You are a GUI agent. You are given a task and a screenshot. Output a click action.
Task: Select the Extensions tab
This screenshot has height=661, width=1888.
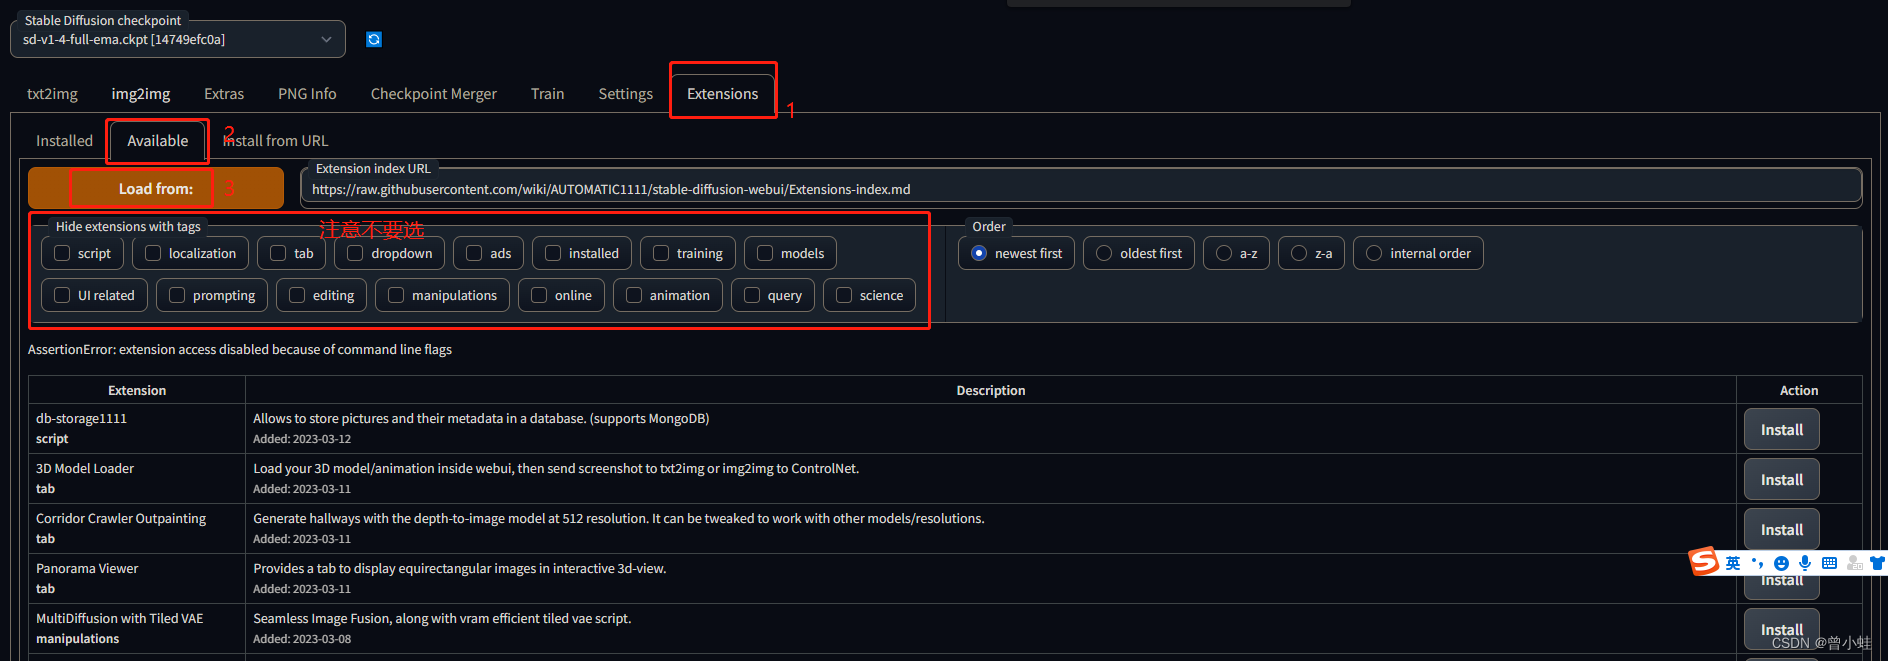point(723,94)
